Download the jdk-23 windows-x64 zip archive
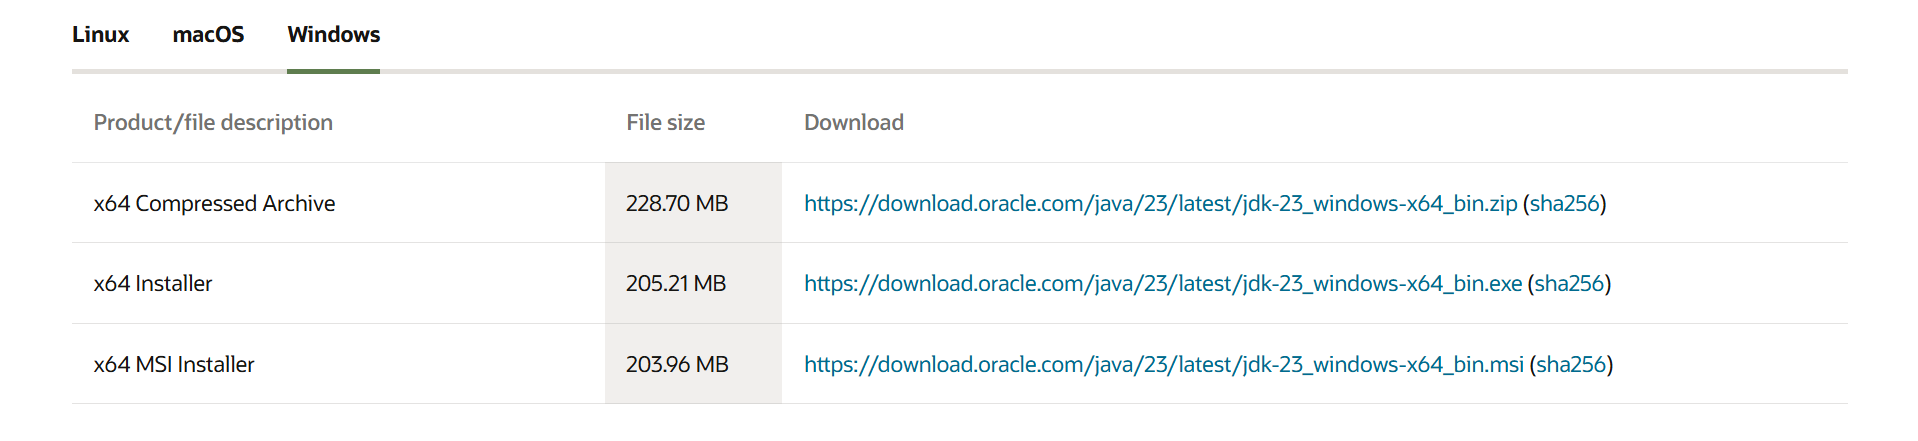The width and height of the screenshot is (1918, 441). coord(1160,204)
